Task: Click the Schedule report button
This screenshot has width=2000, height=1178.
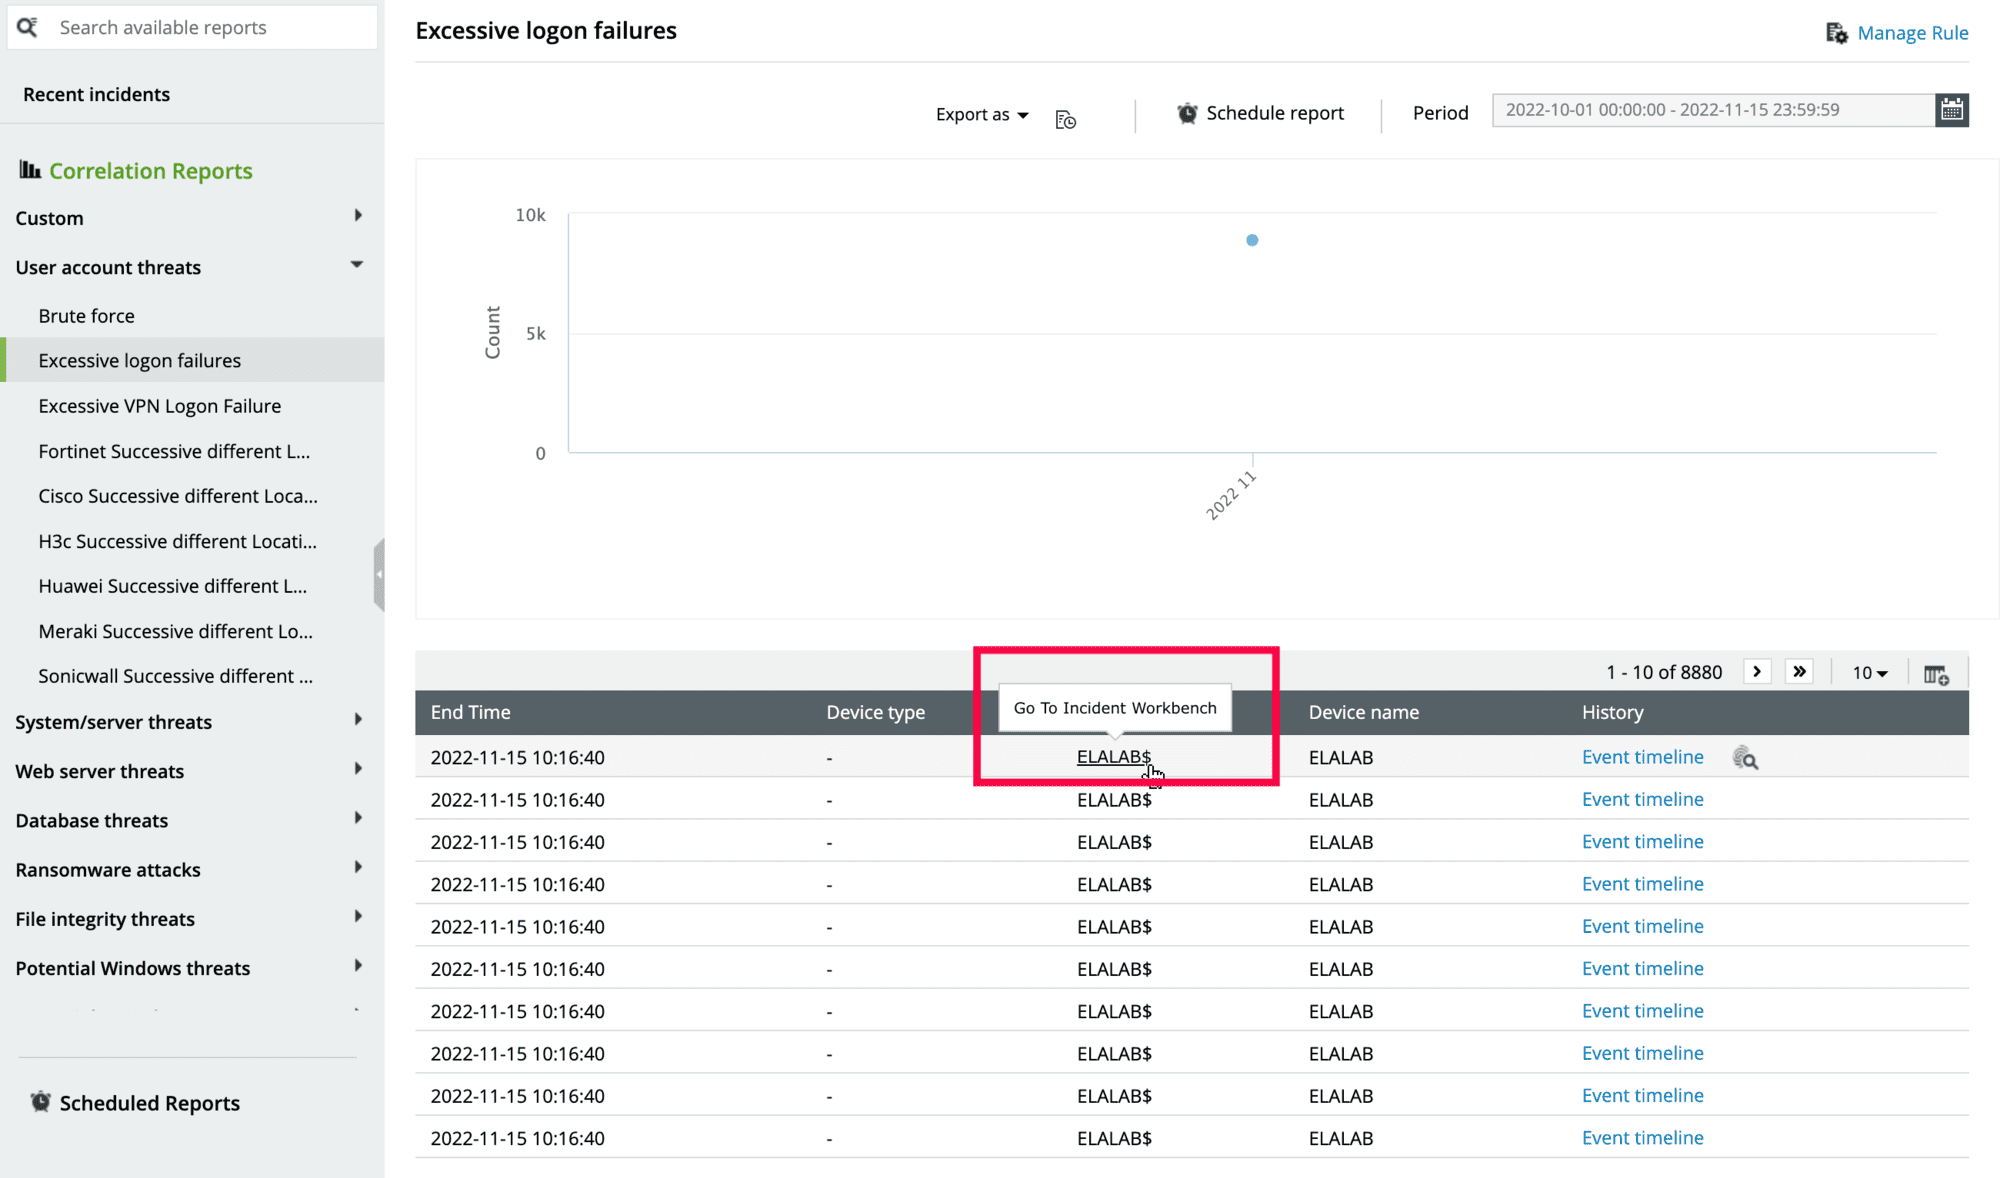Action: tap(1260, 113)
